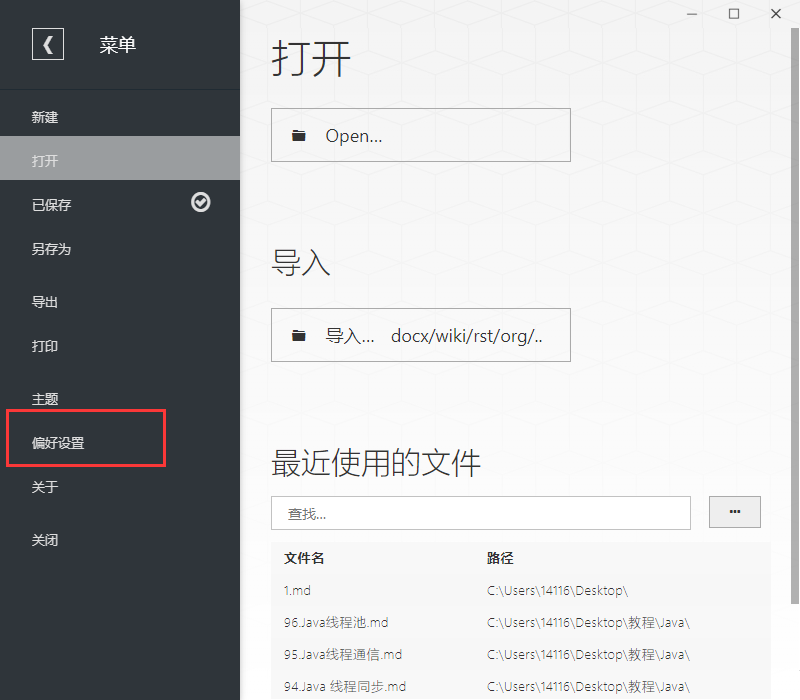Click the checkmark icon next to 已保存
800x700 pixels.
(200, 202)
